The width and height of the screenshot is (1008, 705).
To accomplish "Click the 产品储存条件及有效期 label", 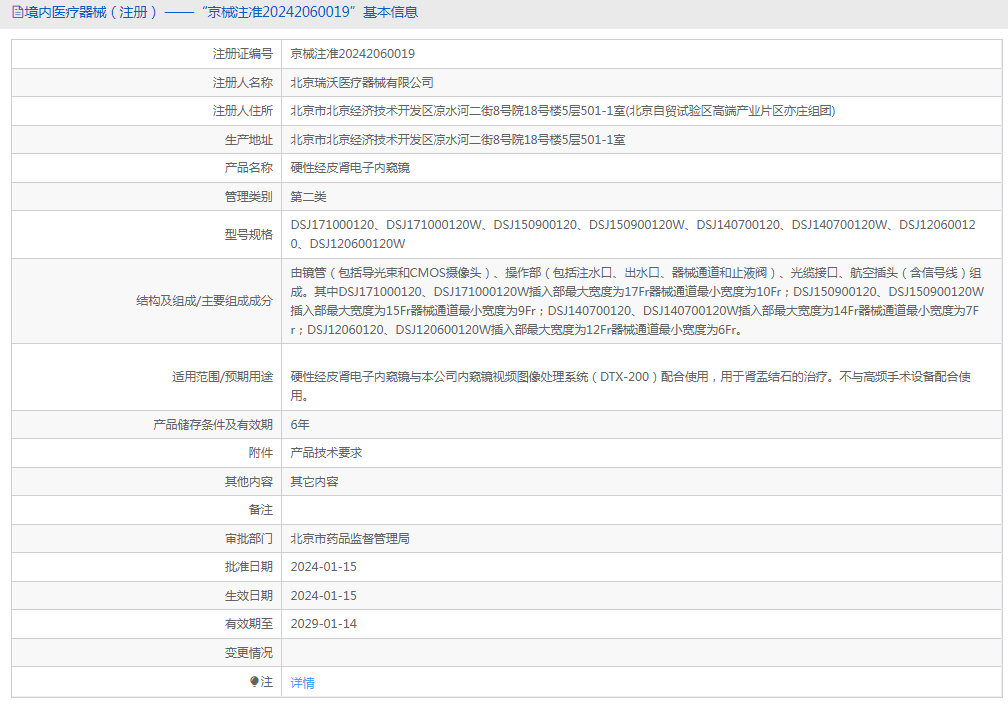I will [x=213, y=424].
